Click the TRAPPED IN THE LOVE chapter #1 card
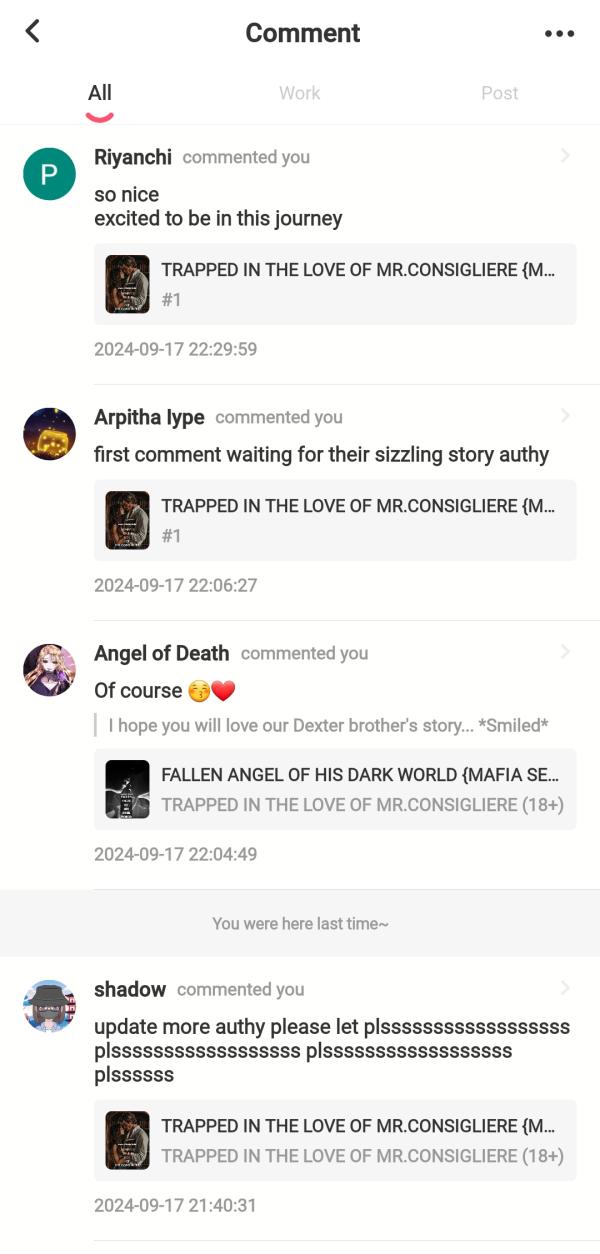 click(333, 283)
